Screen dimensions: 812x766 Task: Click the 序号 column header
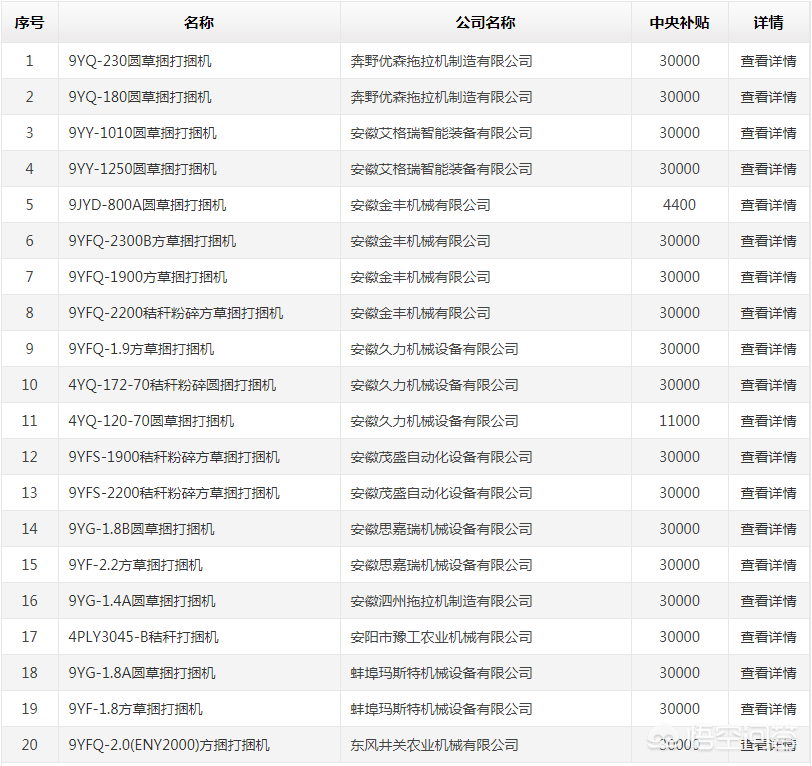tap(30, 23)
